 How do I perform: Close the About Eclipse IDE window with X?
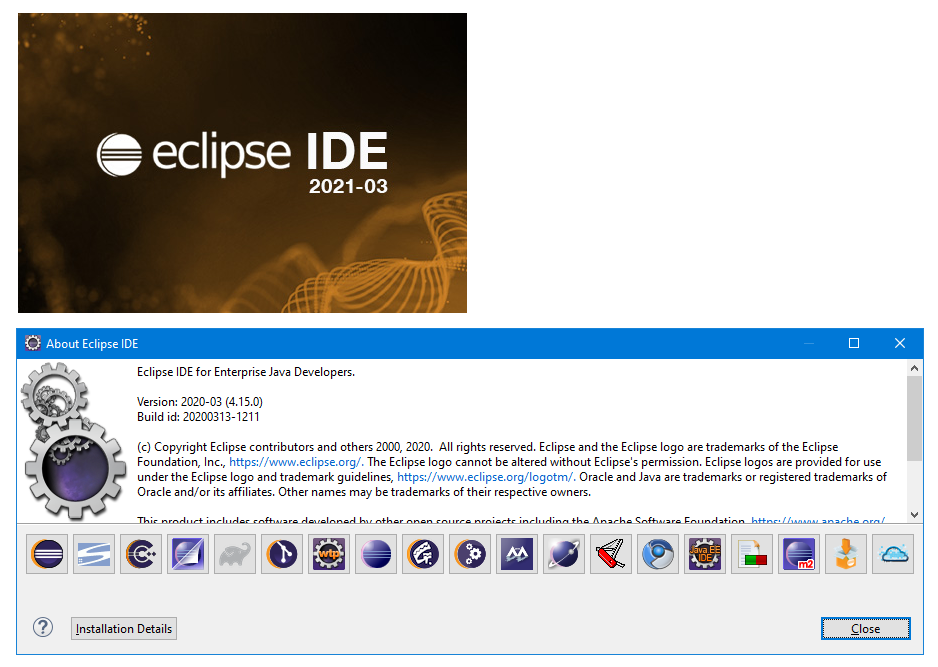coord(900,343)
